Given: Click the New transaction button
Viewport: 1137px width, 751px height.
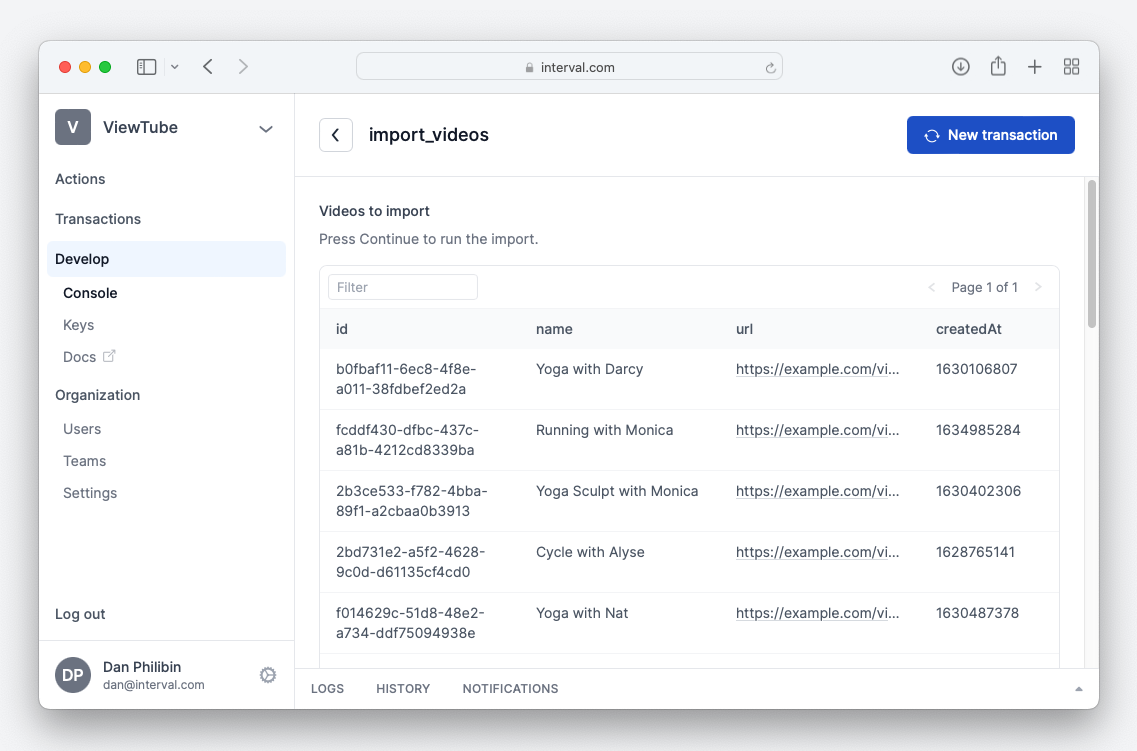Looking at the screenshot, I should pos(990,135).
